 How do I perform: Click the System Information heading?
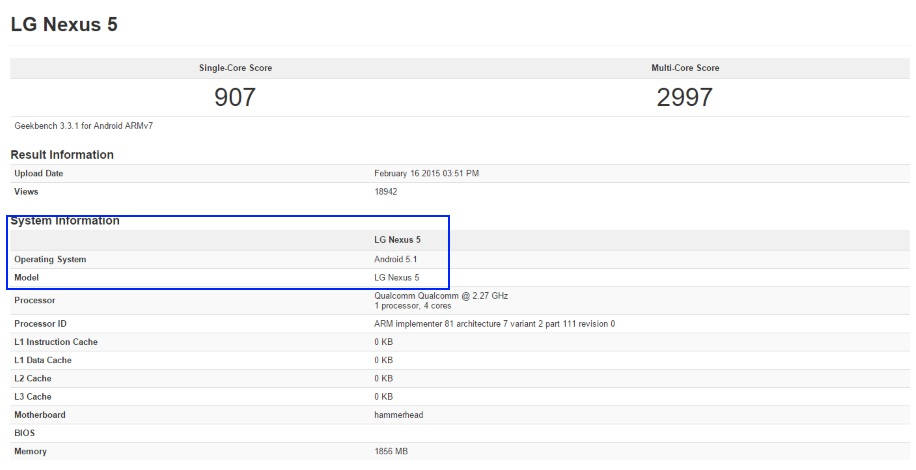65,221
